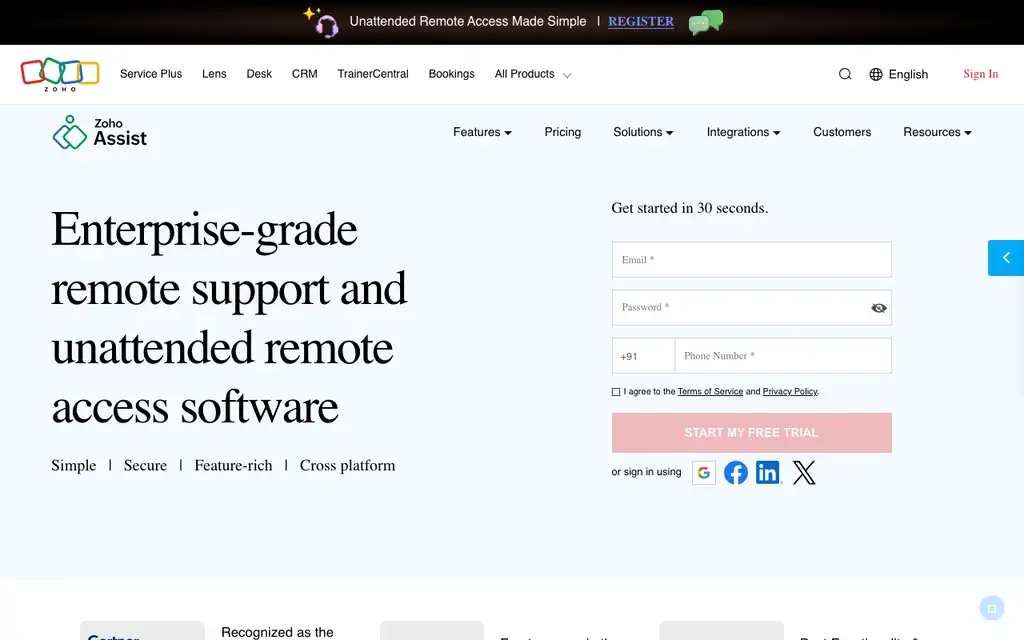Screen dimensions: 1024x640
Task: Open Bookings in top navigation
Action: [451, 74]
